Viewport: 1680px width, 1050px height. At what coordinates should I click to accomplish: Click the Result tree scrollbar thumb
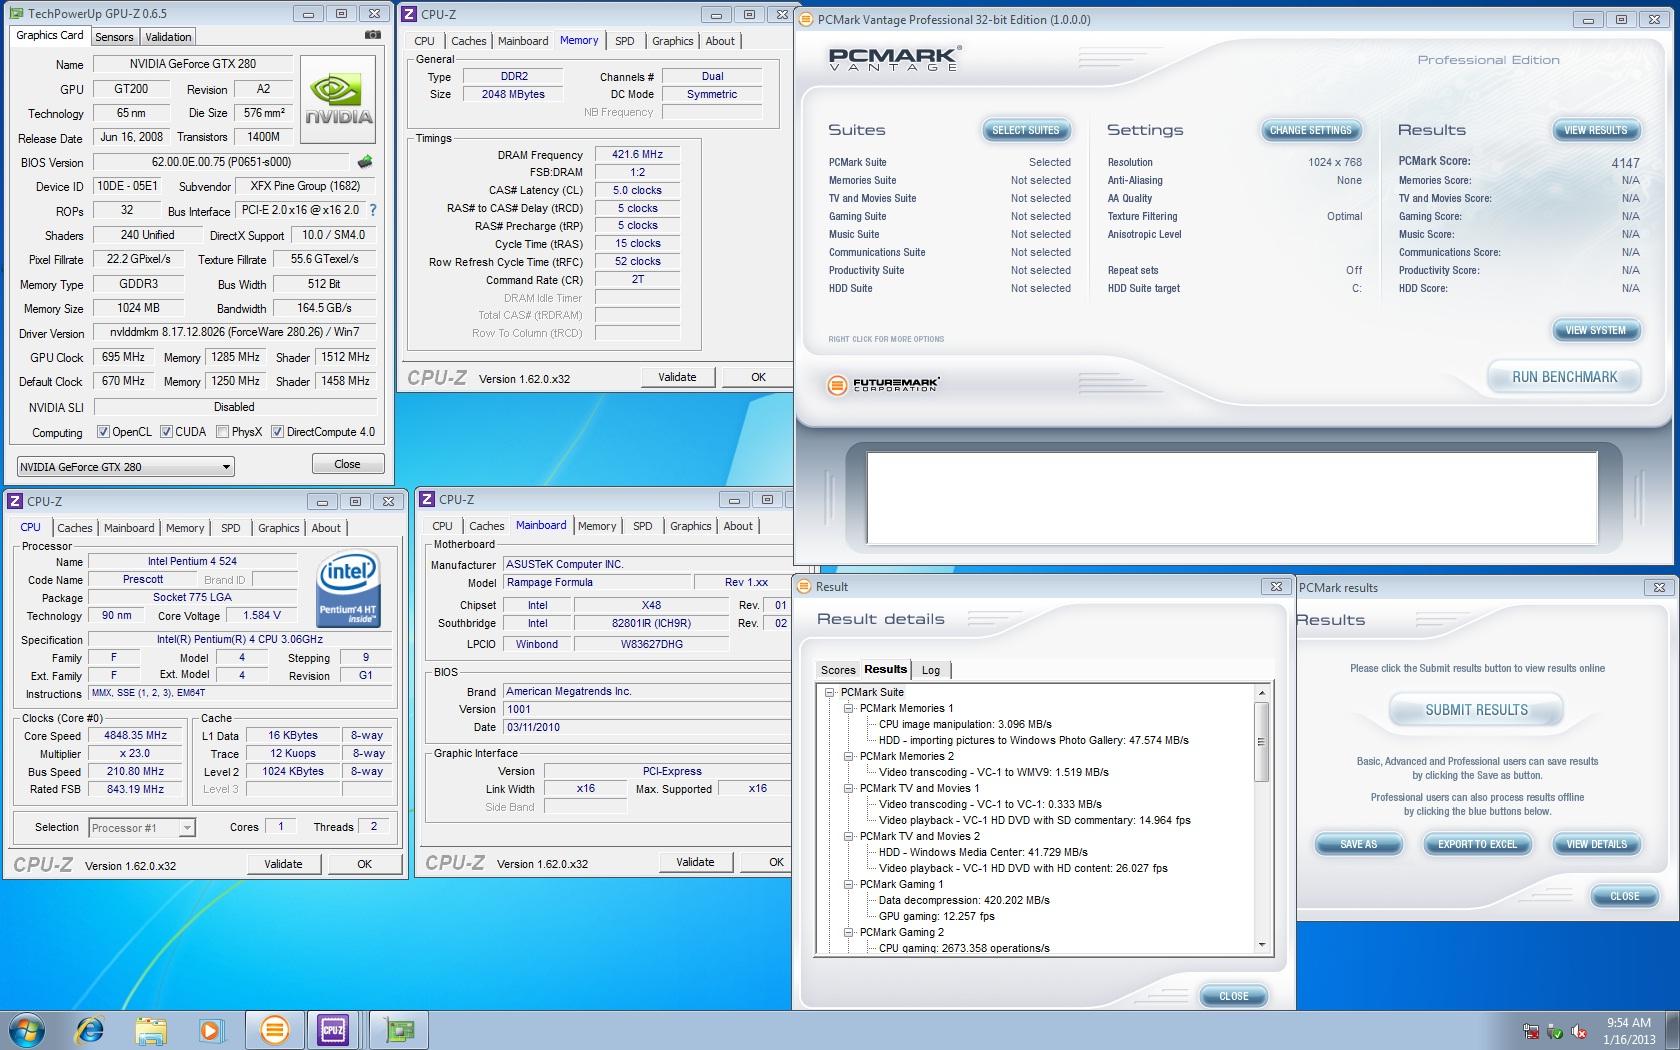[1261, 742]
